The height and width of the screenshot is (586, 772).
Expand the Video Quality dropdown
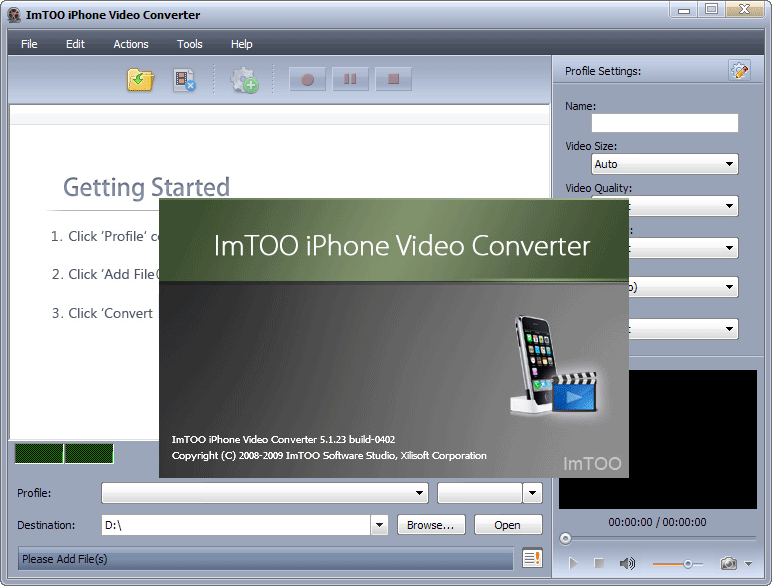pos(729,206)
